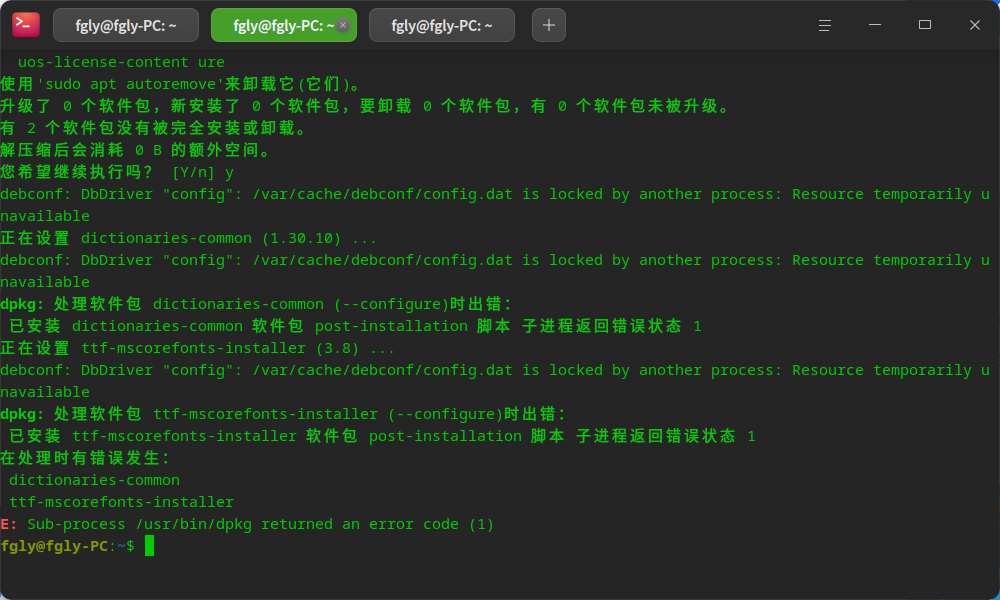Click the '在处理时有错误发生:' line

pos(85,458)
